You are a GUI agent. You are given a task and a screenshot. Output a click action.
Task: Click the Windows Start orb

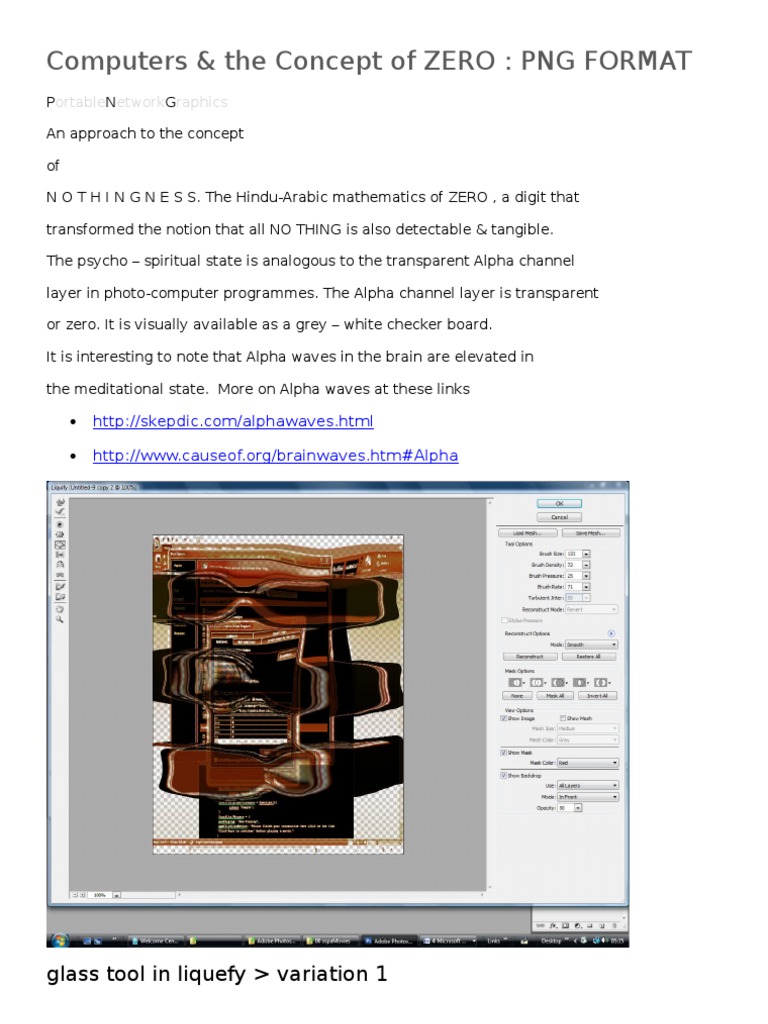60,940
